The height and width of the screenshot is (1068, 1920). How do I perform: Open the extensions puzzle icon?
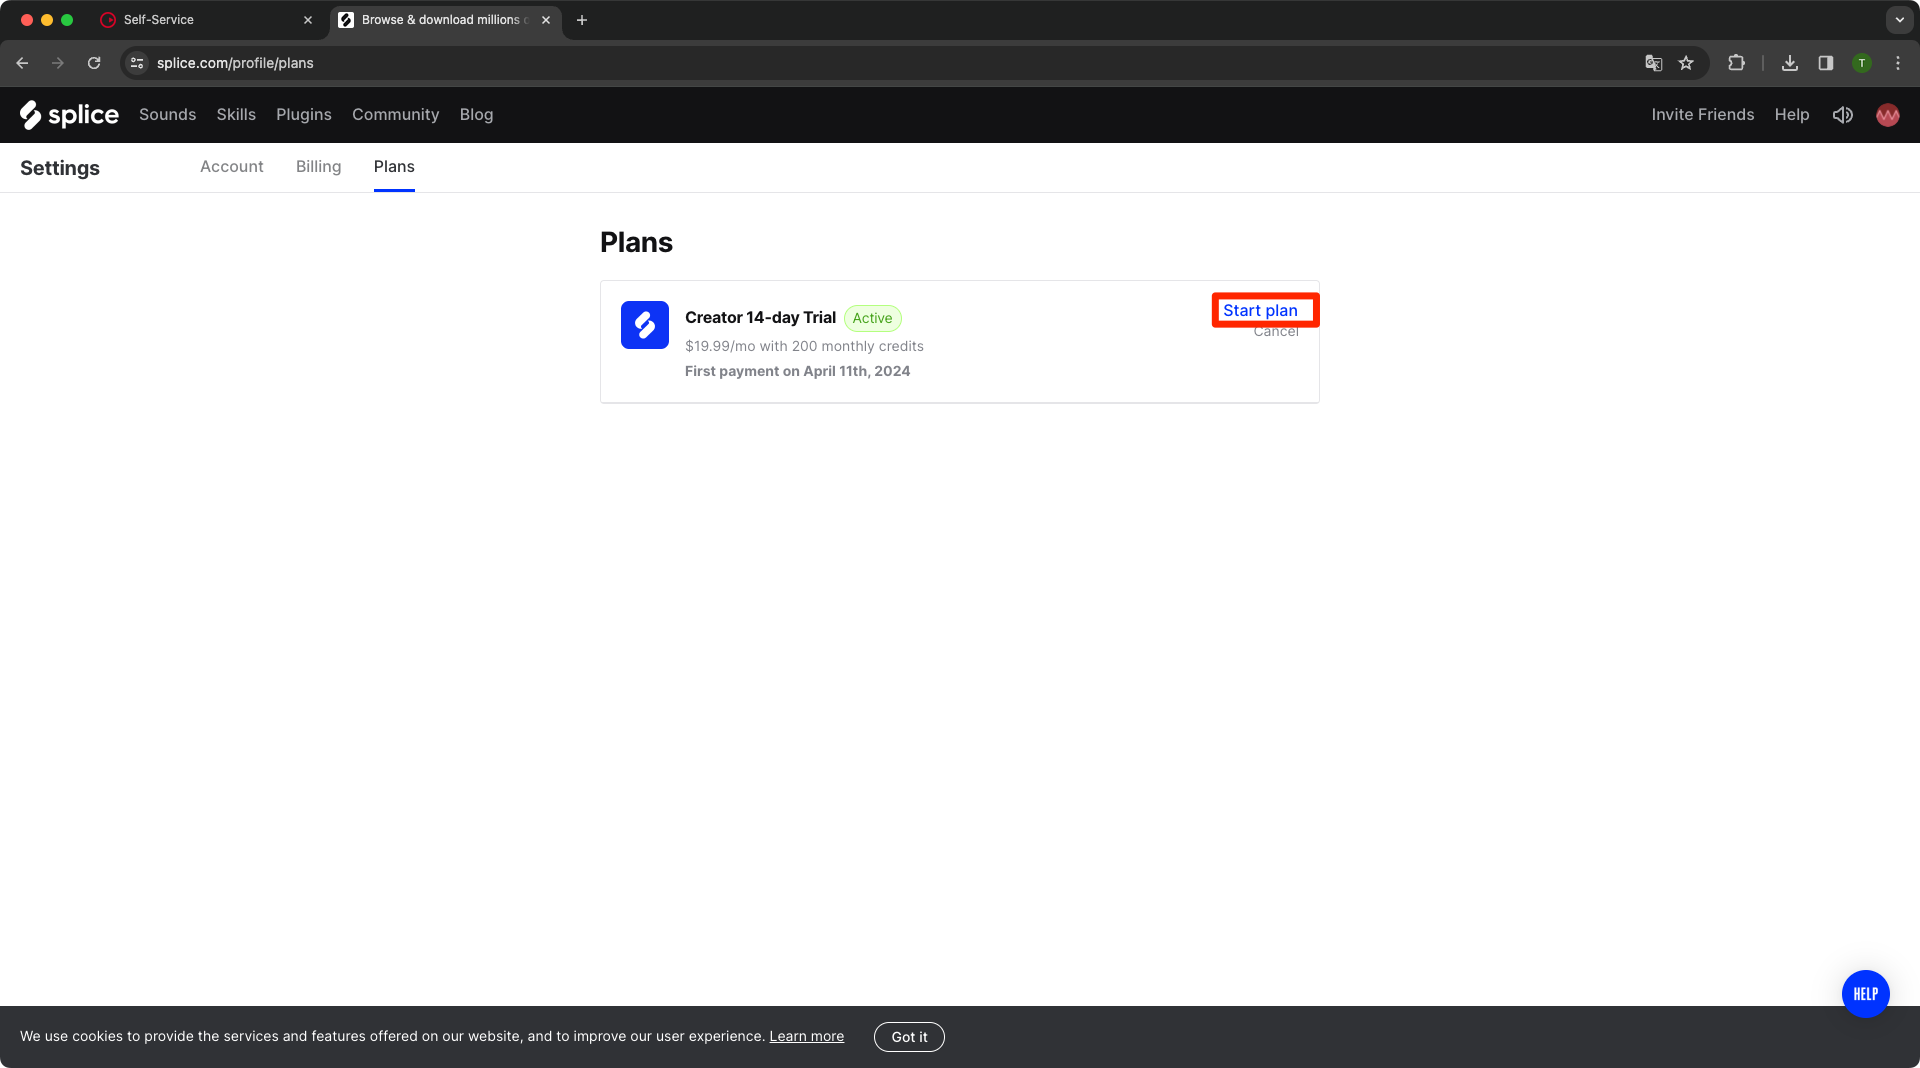[x=1736, y=63]
